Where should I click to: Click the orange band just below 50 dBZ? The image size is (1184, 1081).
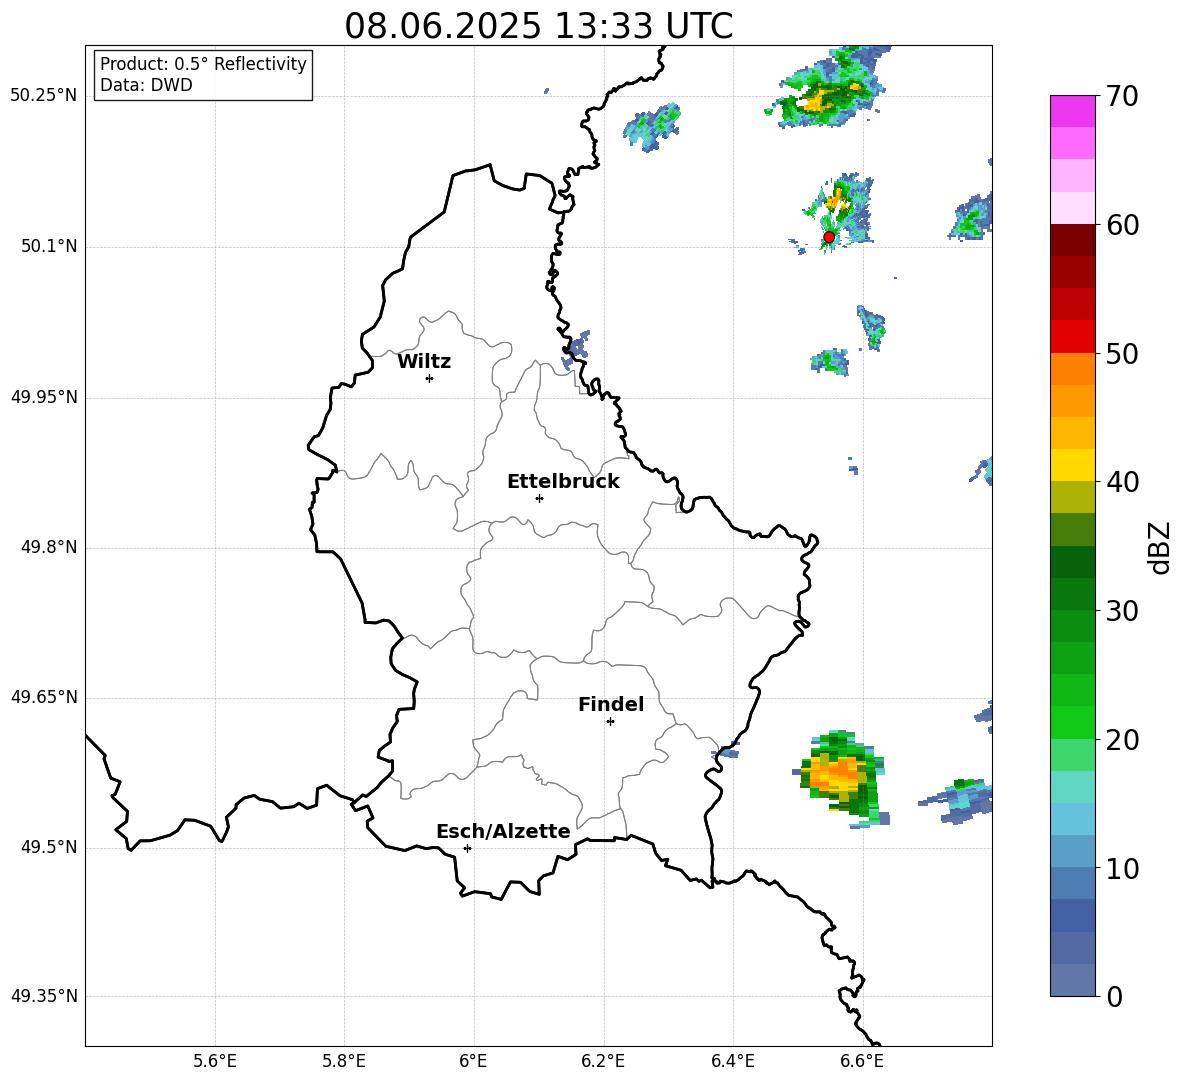1072,369
